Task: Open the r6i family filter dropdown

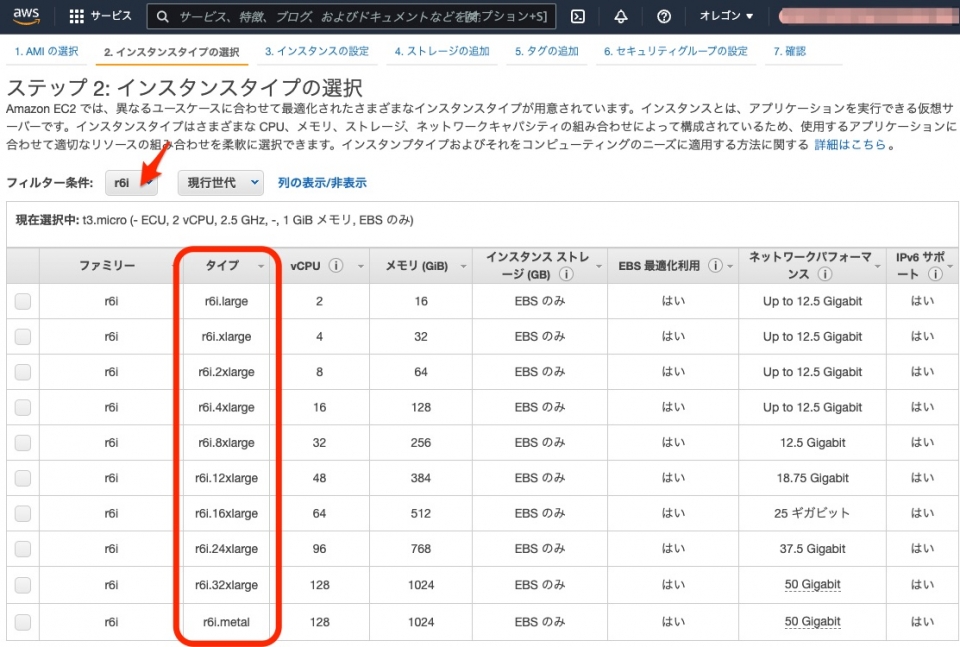Action: (x=131, y=182)
